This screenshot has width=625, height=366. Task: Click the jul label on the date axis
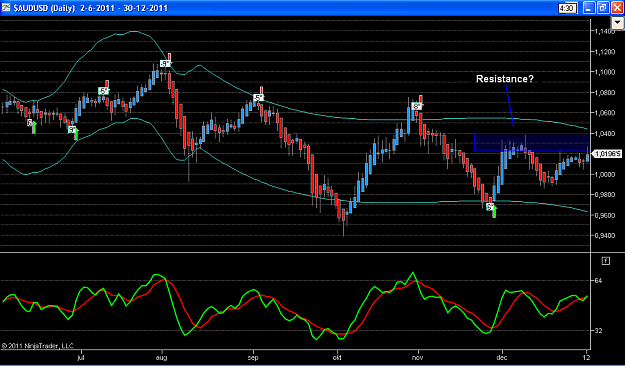pyautogui.click(x=81, y=357)
